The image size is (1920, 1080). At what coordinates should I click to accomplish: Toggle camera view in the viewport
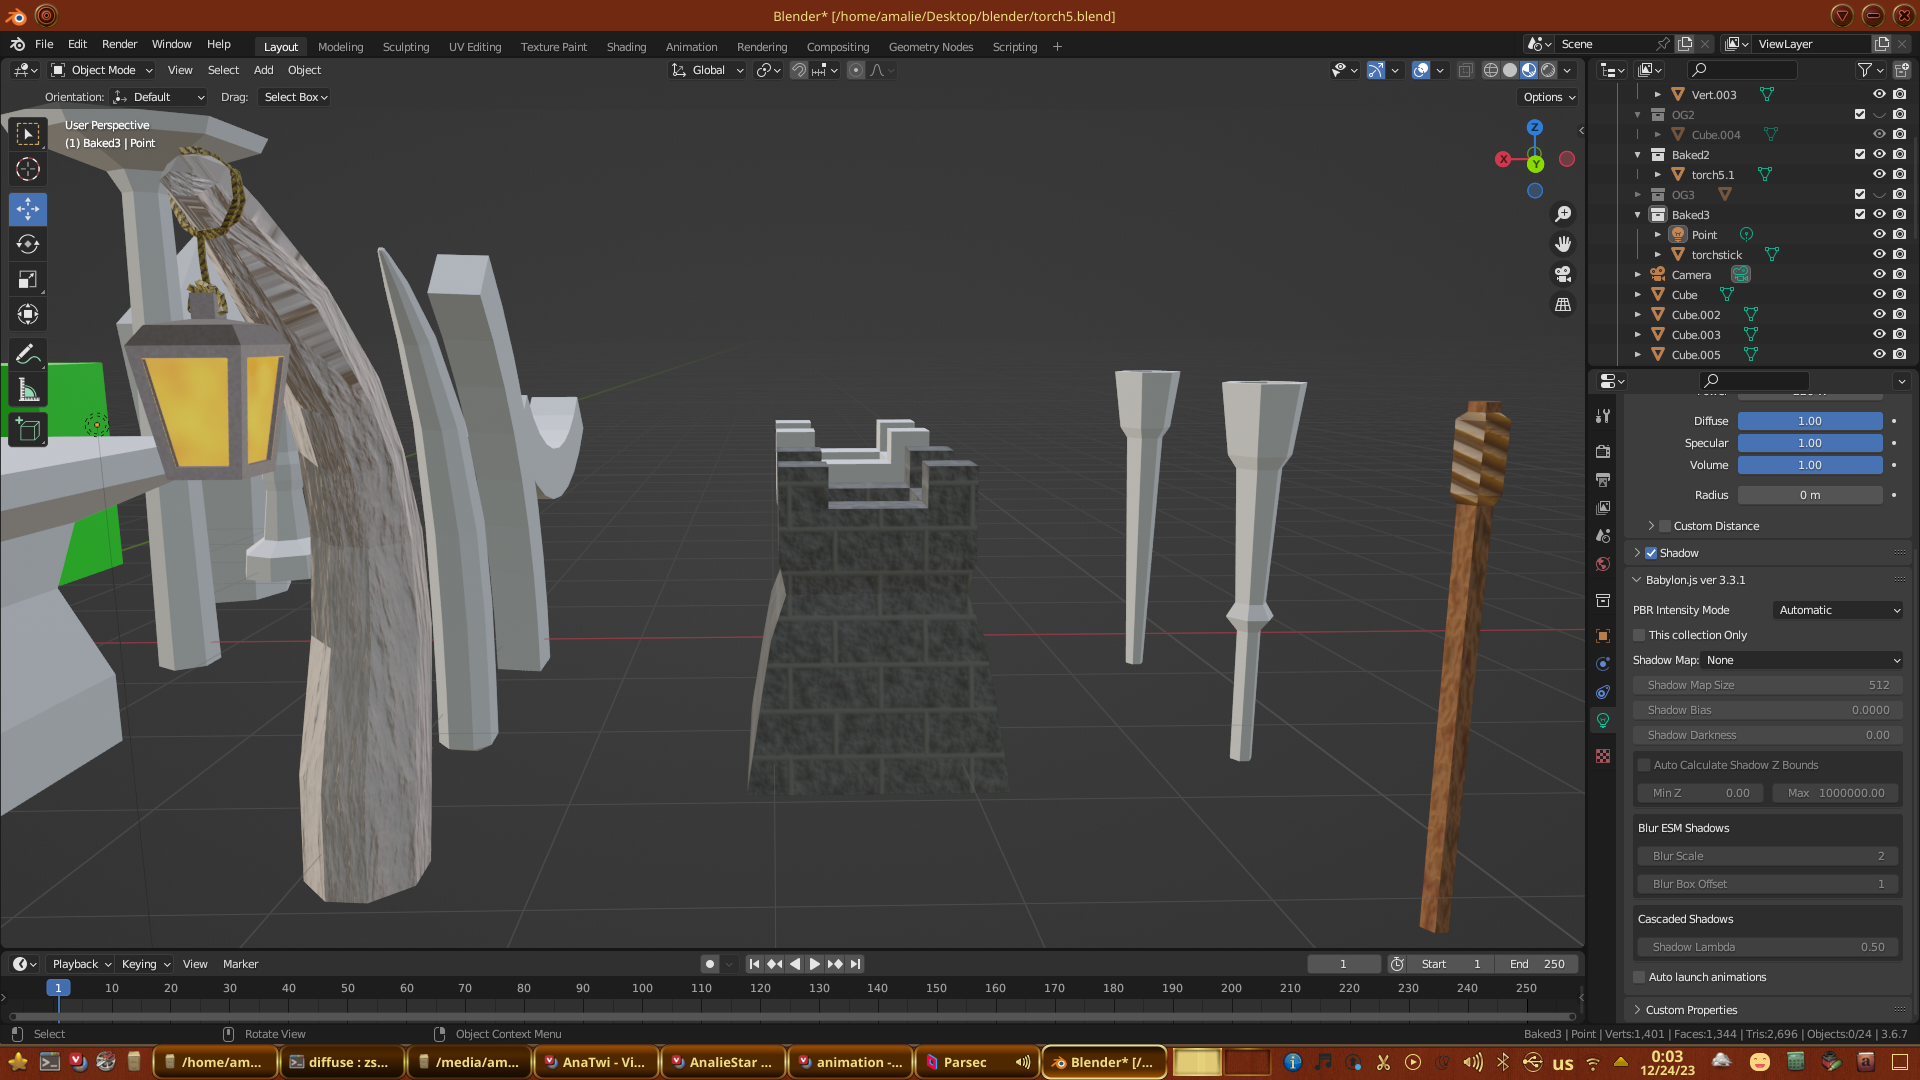[1563, 274]
